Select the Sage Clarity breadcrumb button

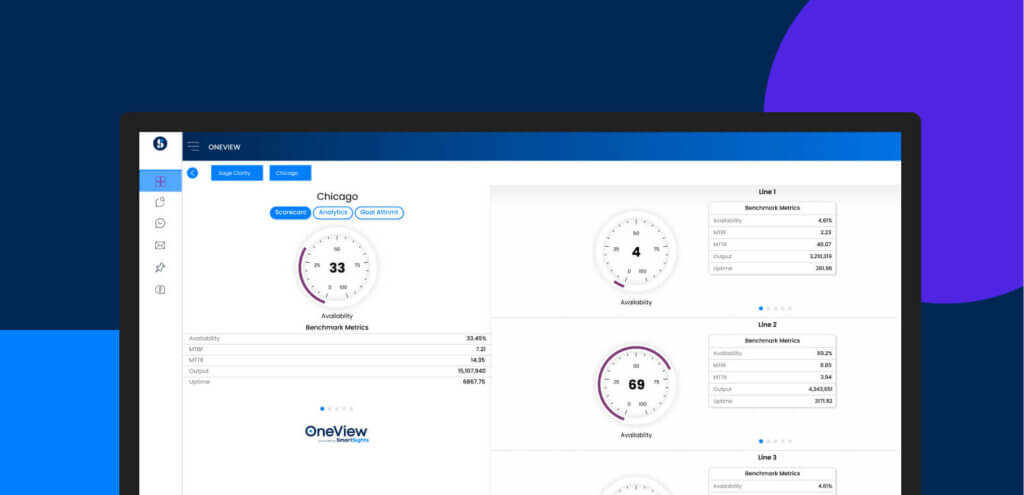click(x=236, y=173)
